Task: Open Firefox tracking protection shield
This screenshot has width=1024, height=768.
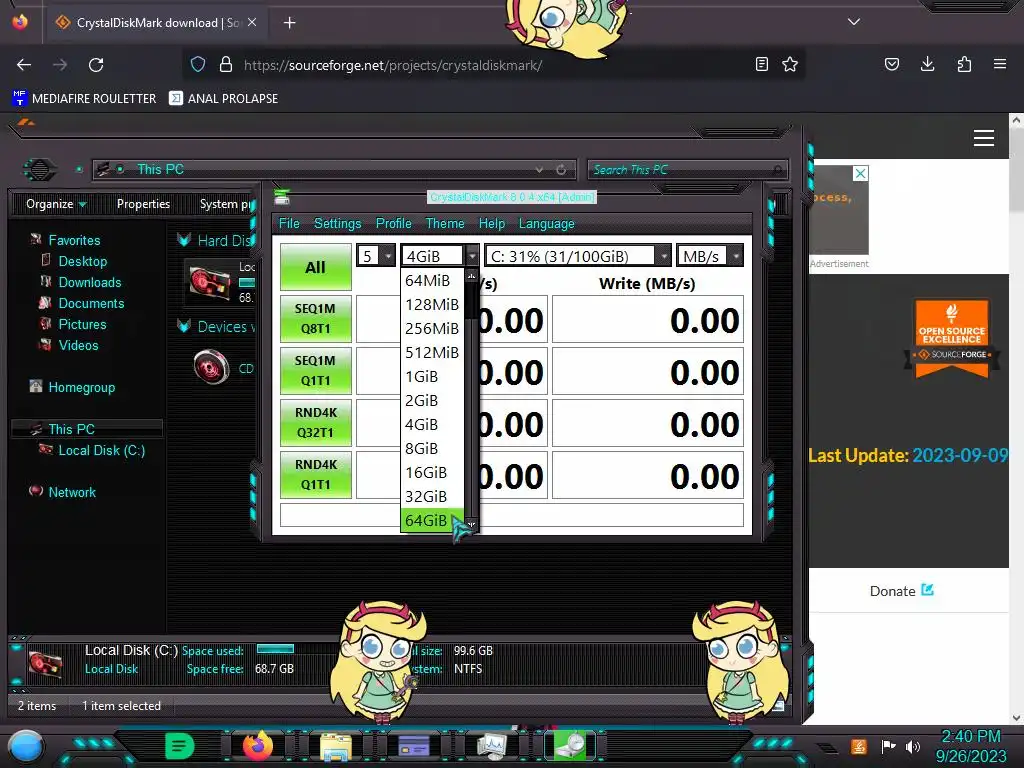Action: 198,64
